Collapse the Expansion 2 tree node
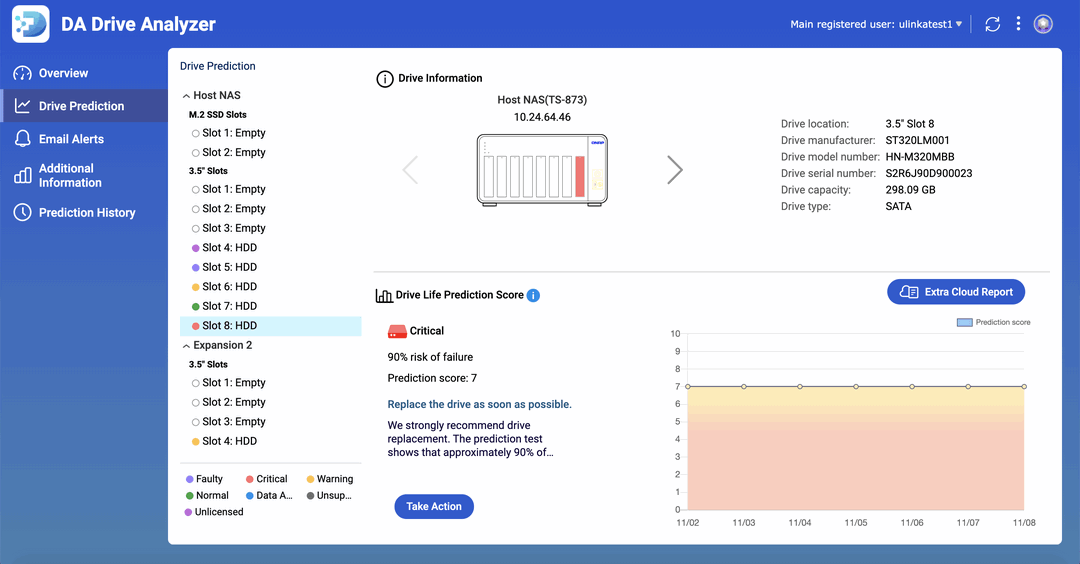Image resolution: width=1080 pixels, height=564 pixels. point(186,346)
